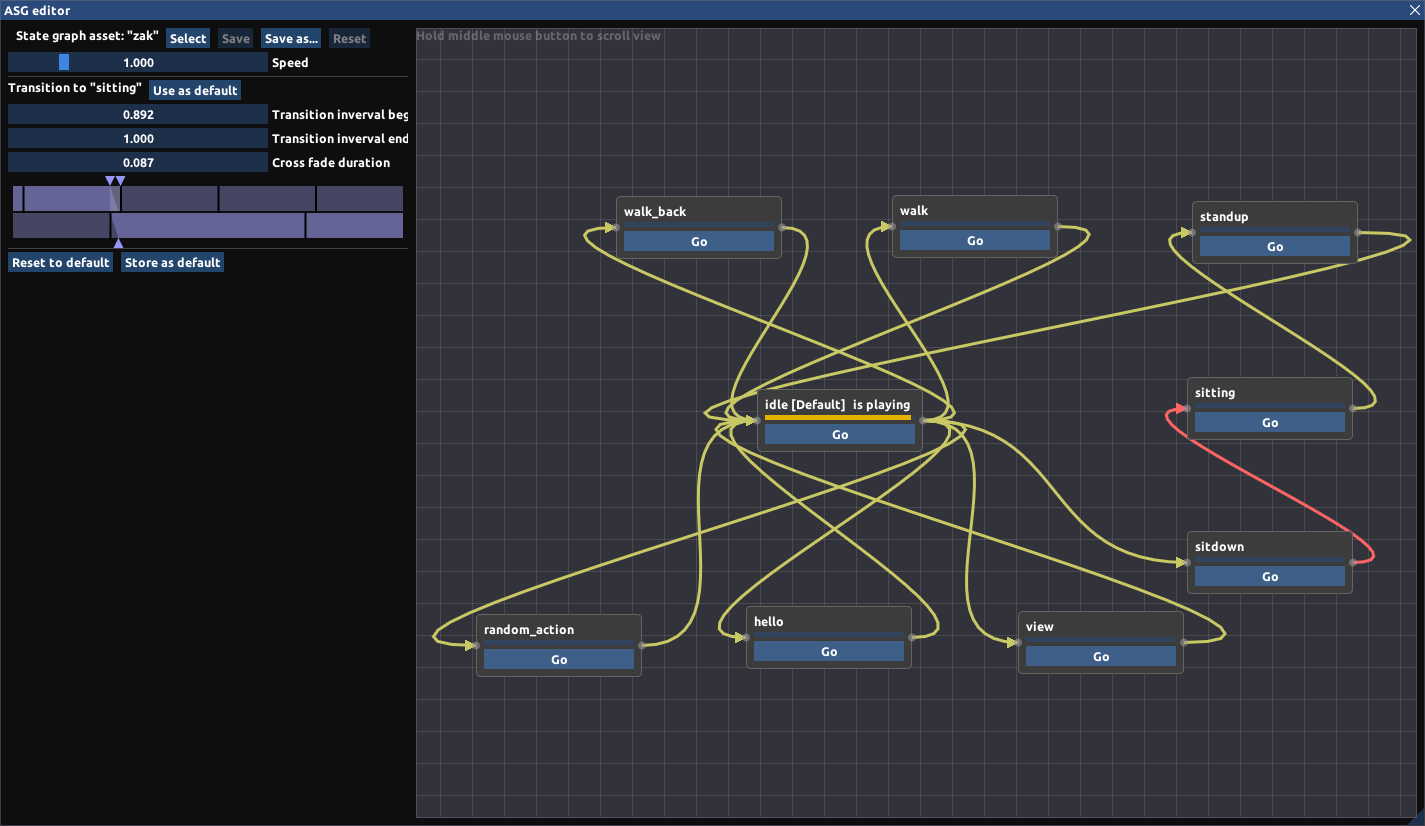This screenshot has height=826, width=1425.
Task: Click Go on the sitdown node
Action: click(x=1270, y=576)
